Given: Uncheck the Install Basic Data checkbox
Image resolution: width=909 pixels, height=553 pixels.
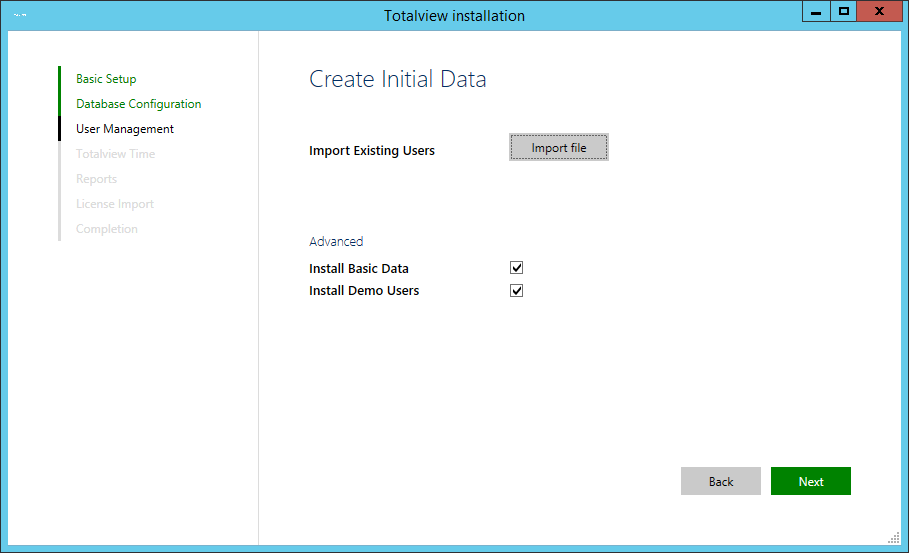Looking at the screenshot, I should [x=517, y=268].
